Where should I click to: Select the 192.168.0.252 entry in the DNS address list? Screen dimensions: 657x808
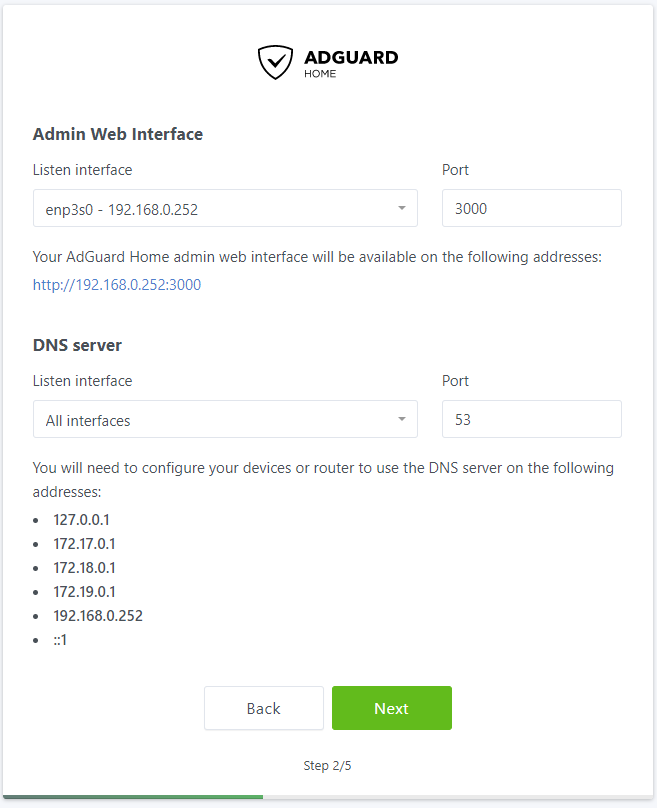[98, 616]
